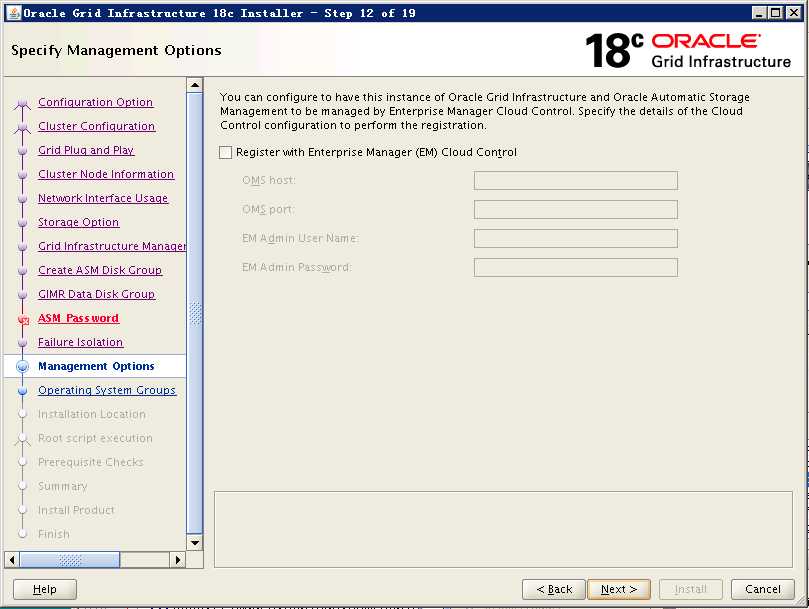The image size is (809, 609).
Task: Click the Configuration Option step marker icon
Action: 22,103
